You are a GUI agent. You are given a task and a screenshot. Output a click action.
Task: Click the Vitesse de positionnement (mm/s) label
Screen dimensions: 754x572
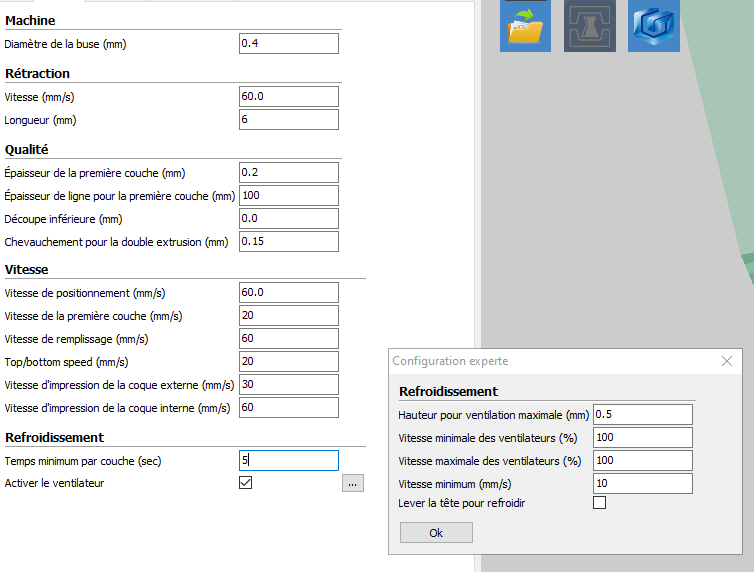tap(85, 293)
